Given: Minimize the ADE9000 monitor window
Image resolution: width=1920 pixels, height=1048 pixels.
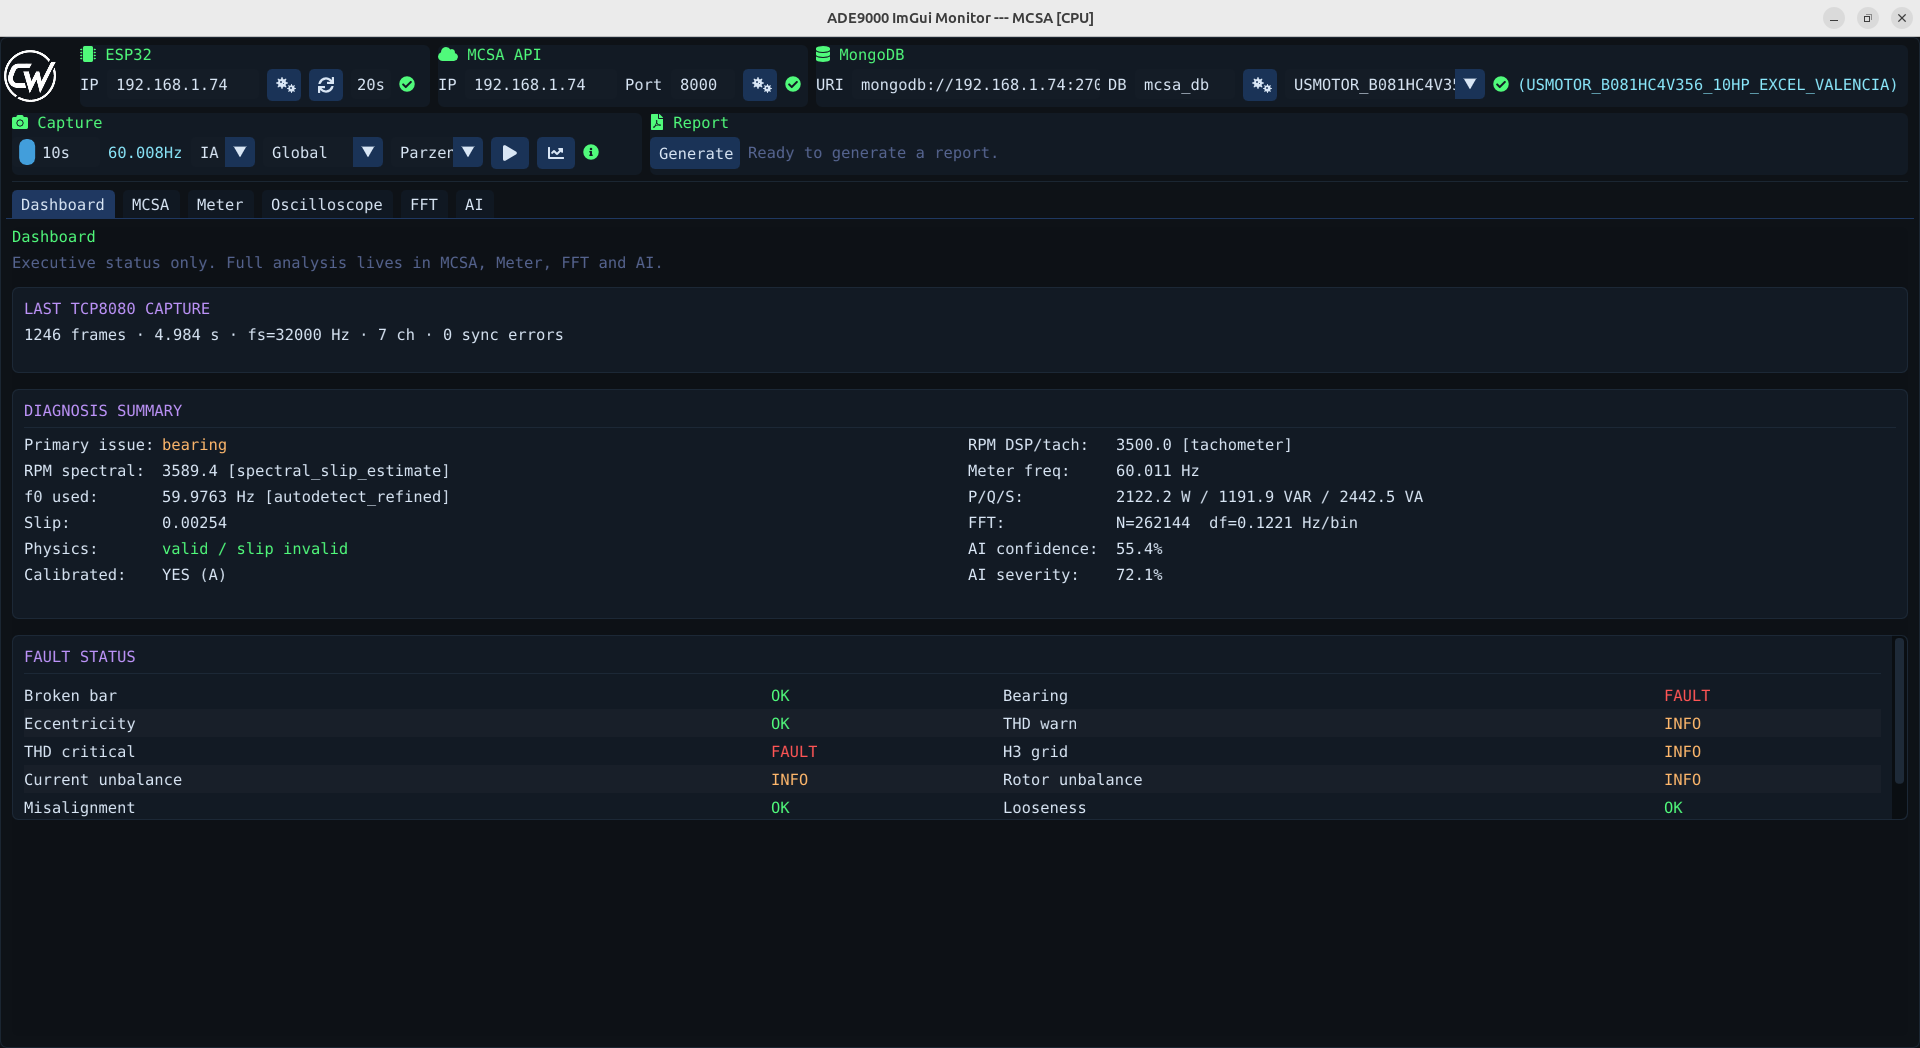Looking at the screenshot, I should 1834,18.
